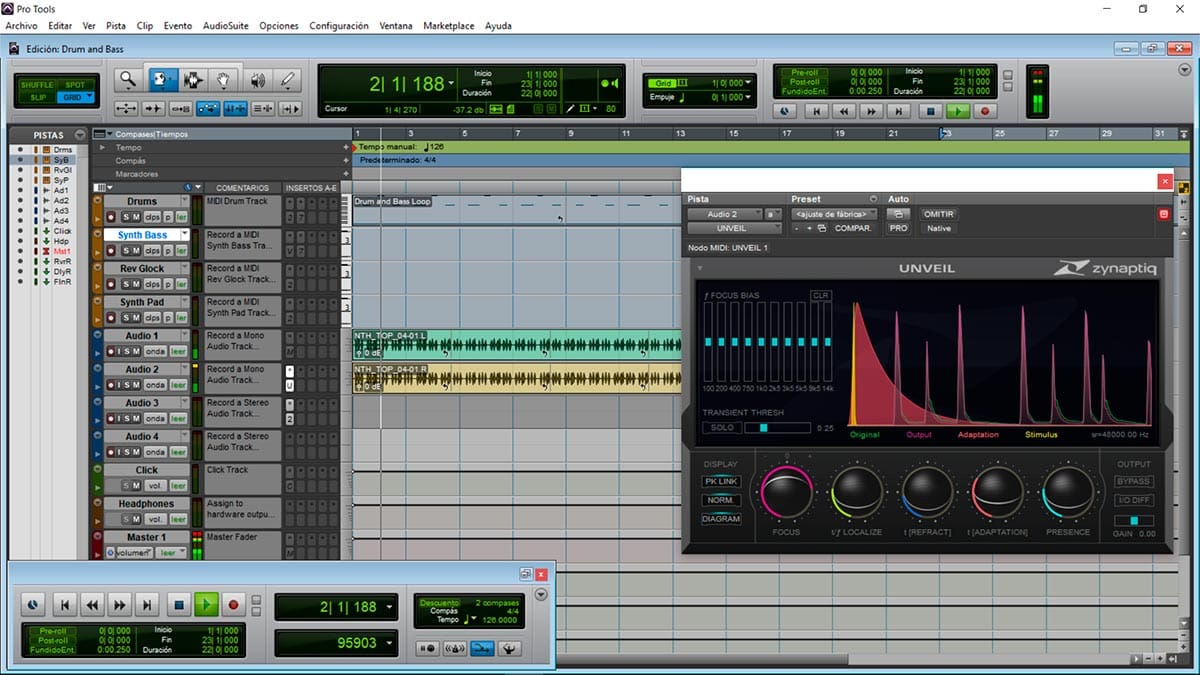Open the Configuración menu

[x=339, y=25]
